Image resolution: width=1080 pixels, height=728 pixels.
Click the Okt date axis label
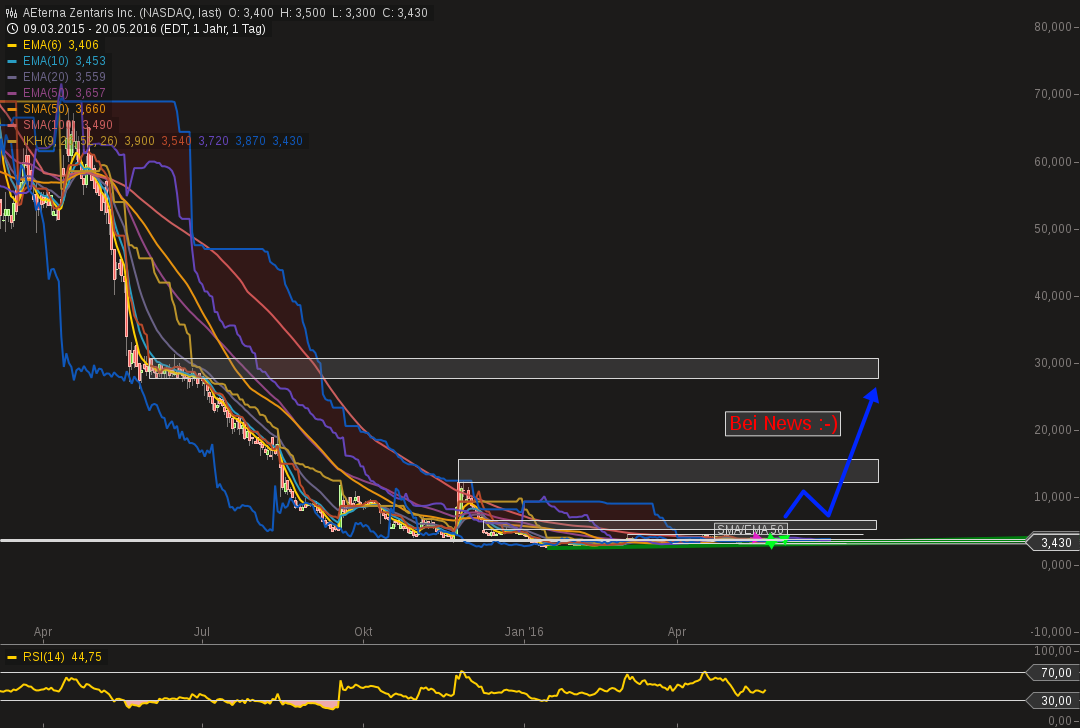click(x=363, y=632)
